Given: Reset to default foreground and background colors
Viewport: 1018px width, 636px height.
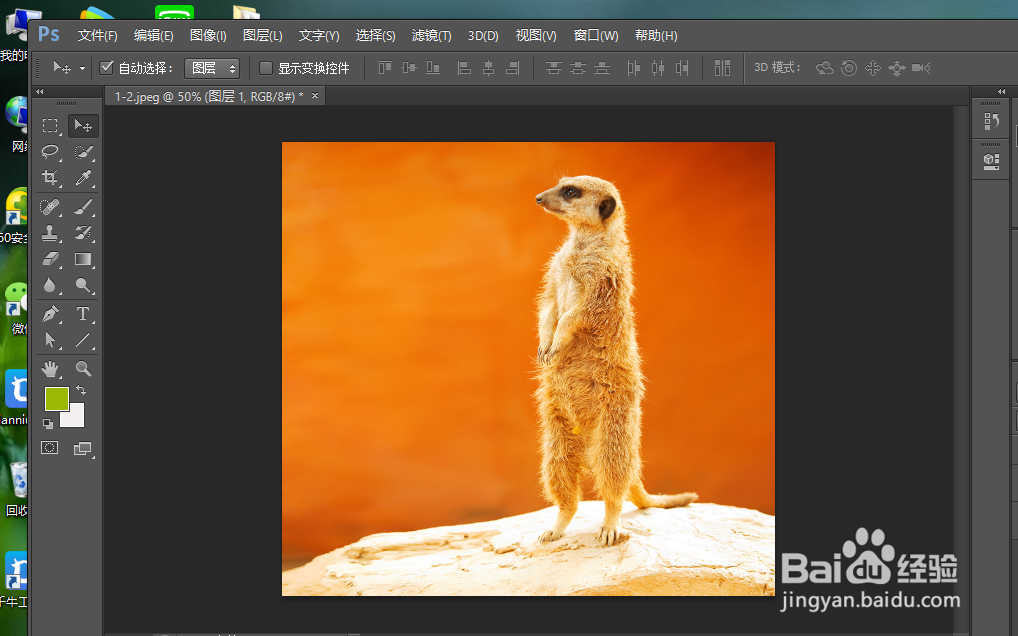Looking at the screenshot, I should point(48,424).
